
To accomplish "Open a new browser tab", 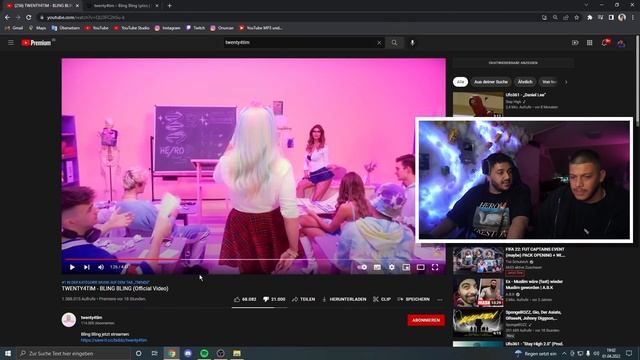I will (169, 6).
